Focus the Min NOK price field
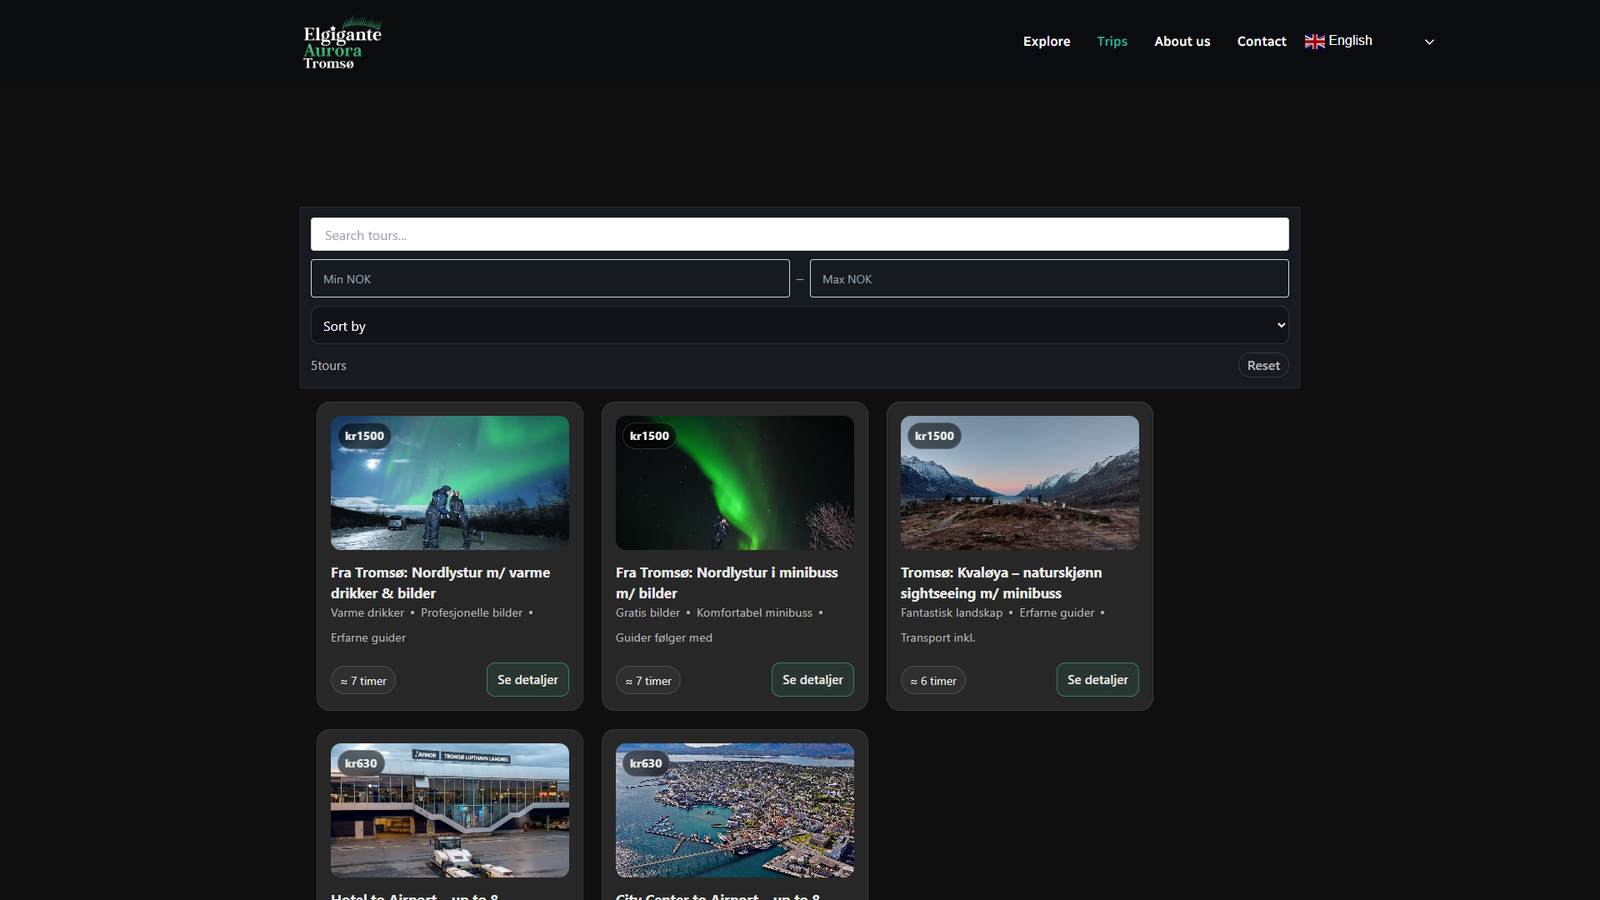This screenshot has height=900, width=1600. (550, 279)
